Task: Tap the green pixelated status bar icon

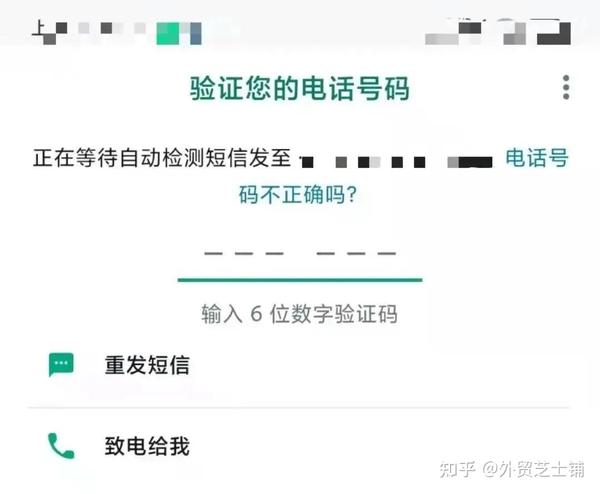Action: [x=168, y=33]
